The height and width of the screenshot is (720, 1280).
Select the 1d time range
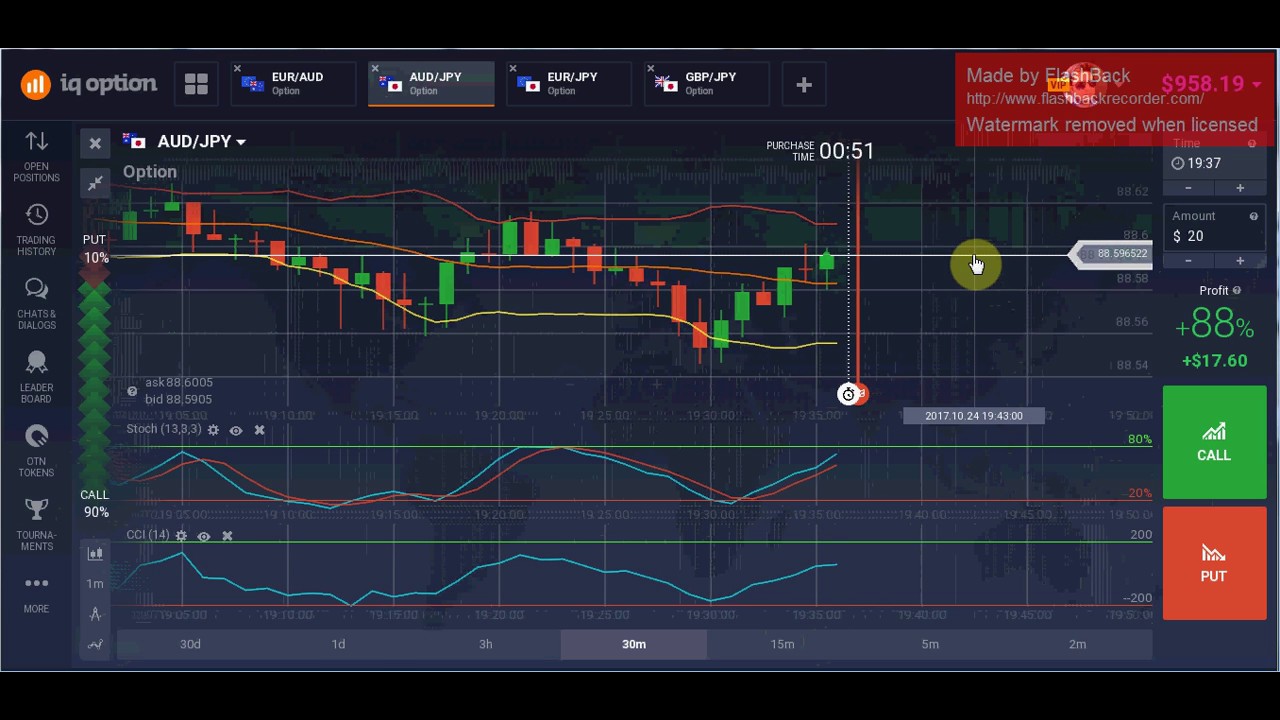pos(338,644)
